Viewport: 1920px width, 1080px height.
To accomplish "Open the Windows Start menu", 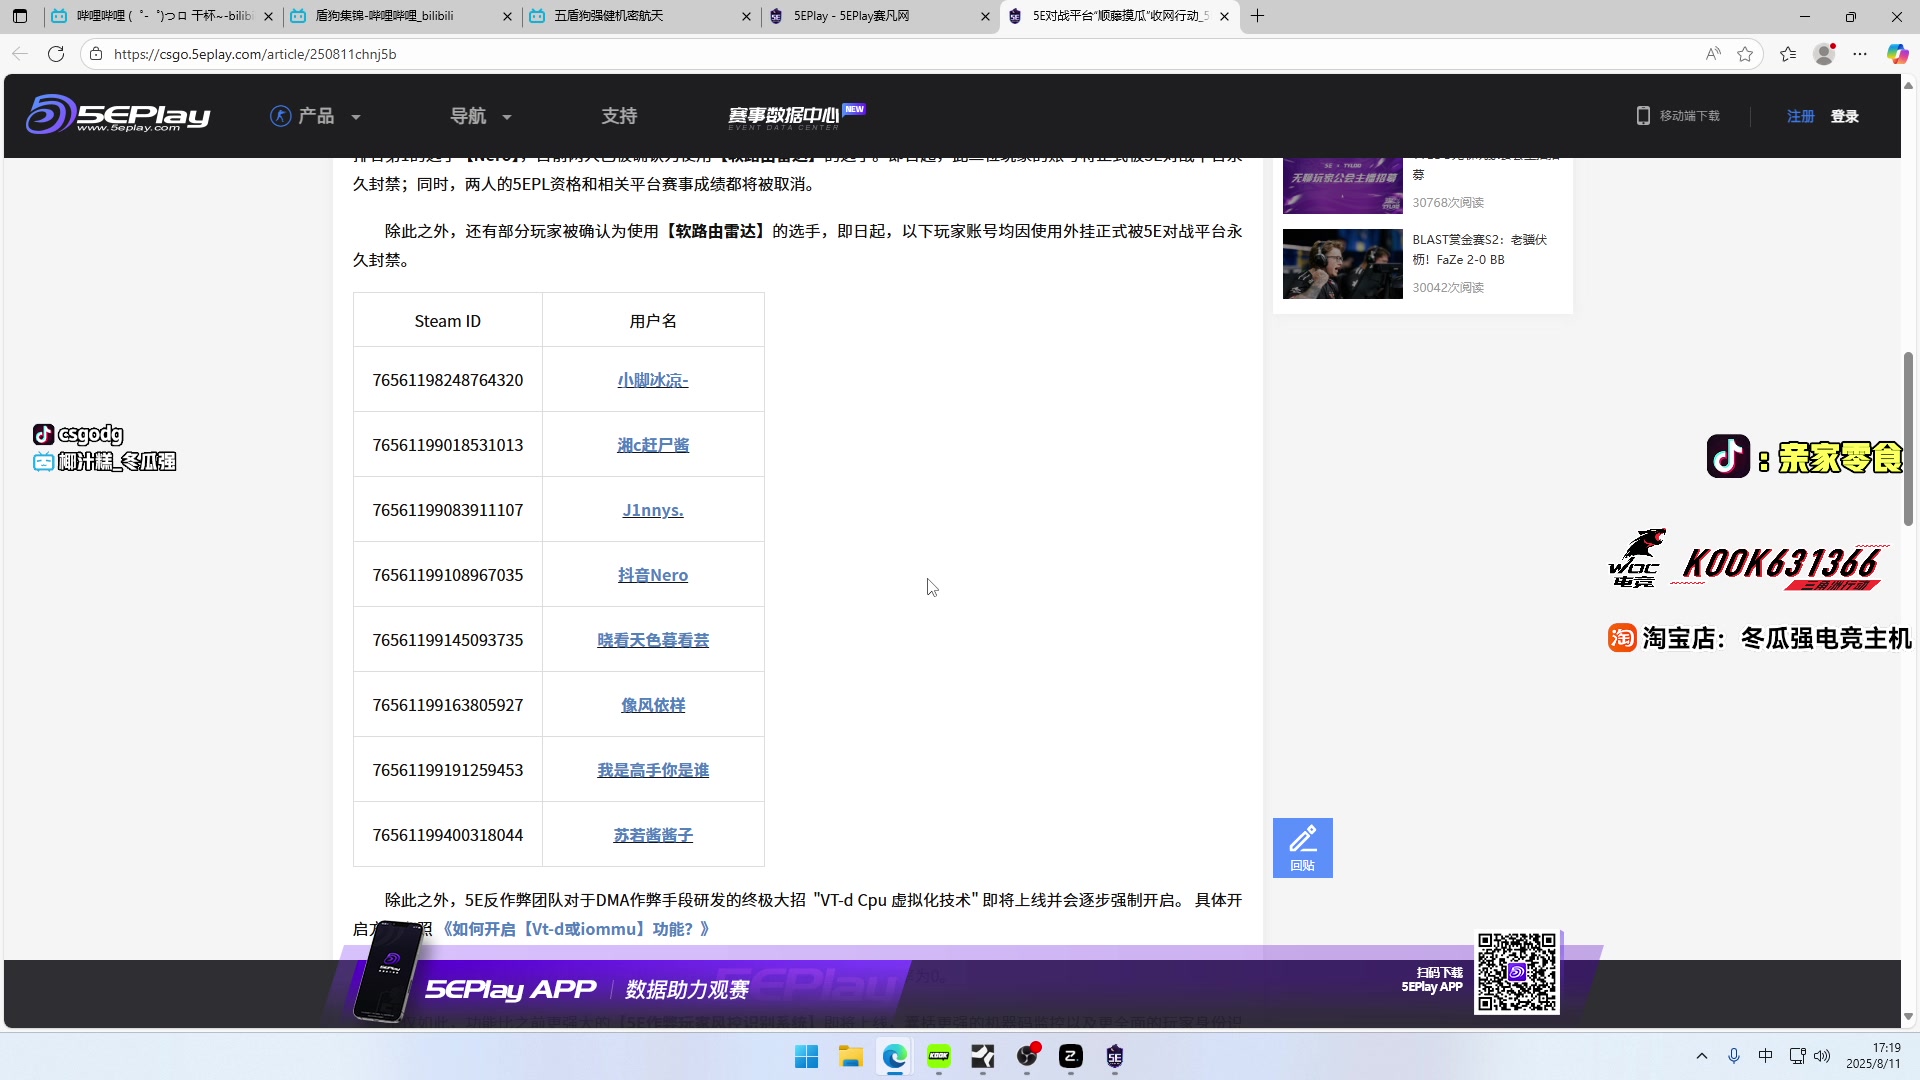I will 806,1056.
